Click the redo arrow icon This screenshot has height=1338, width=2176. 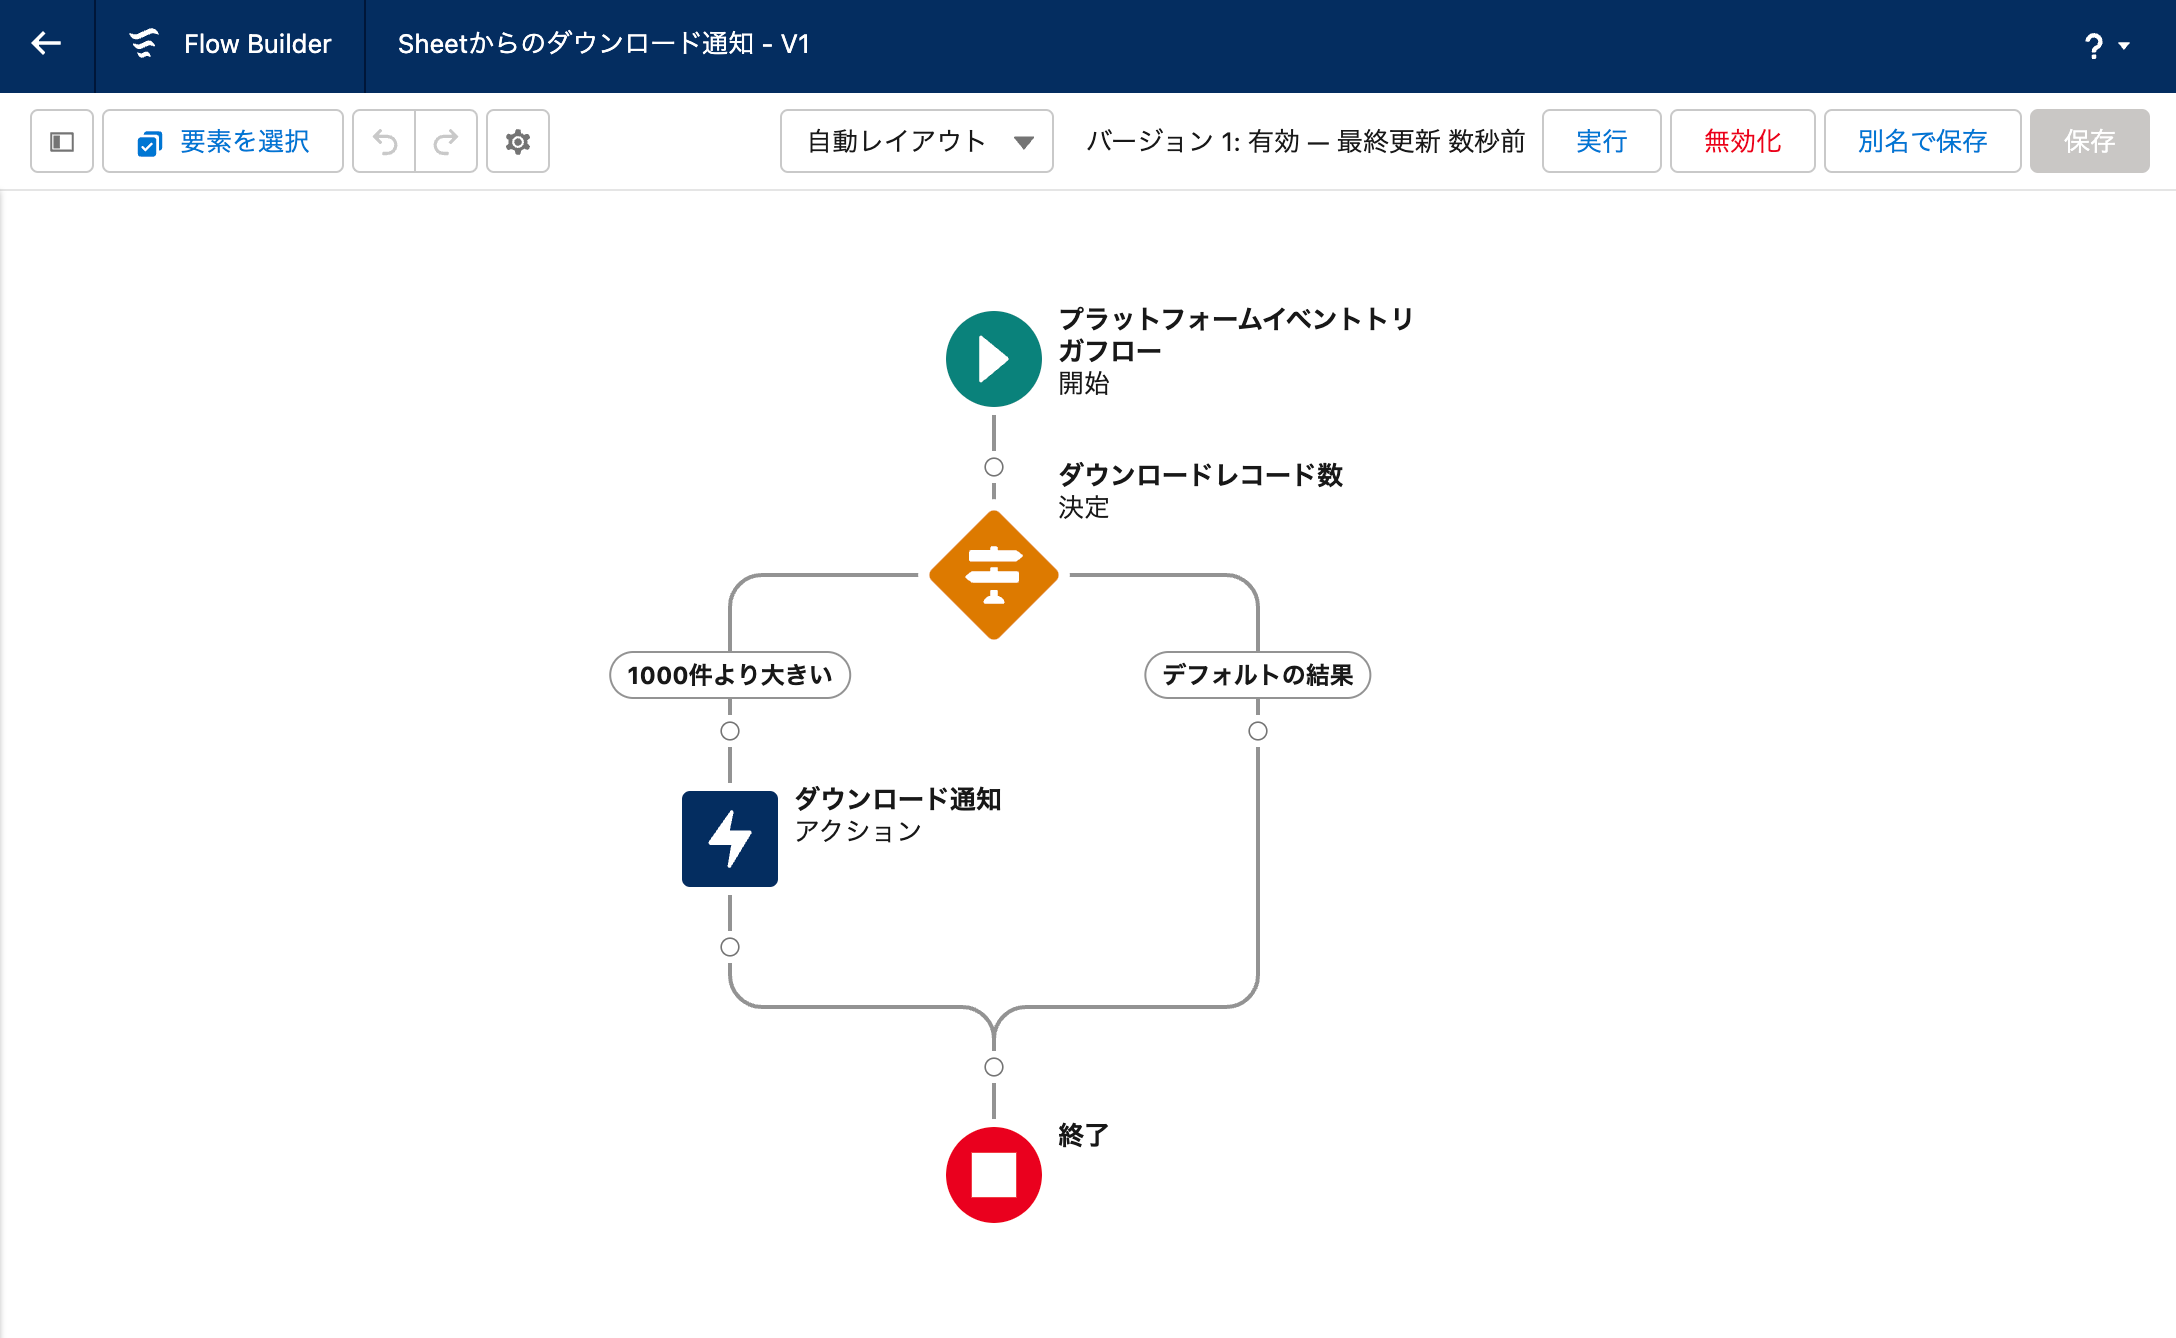446,142
